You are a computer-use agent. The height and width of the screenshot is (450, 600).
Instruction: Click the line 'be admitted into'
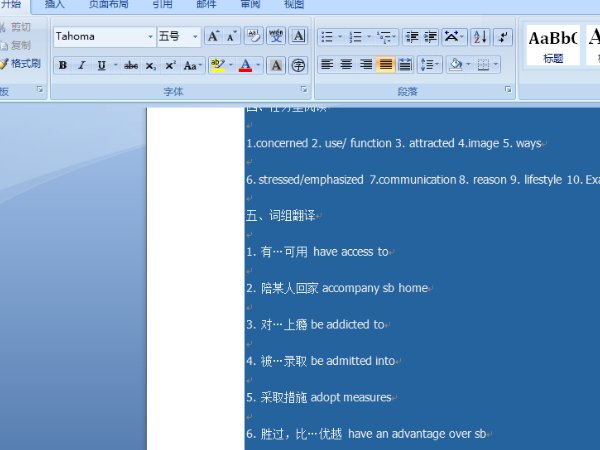click(352, 361)
